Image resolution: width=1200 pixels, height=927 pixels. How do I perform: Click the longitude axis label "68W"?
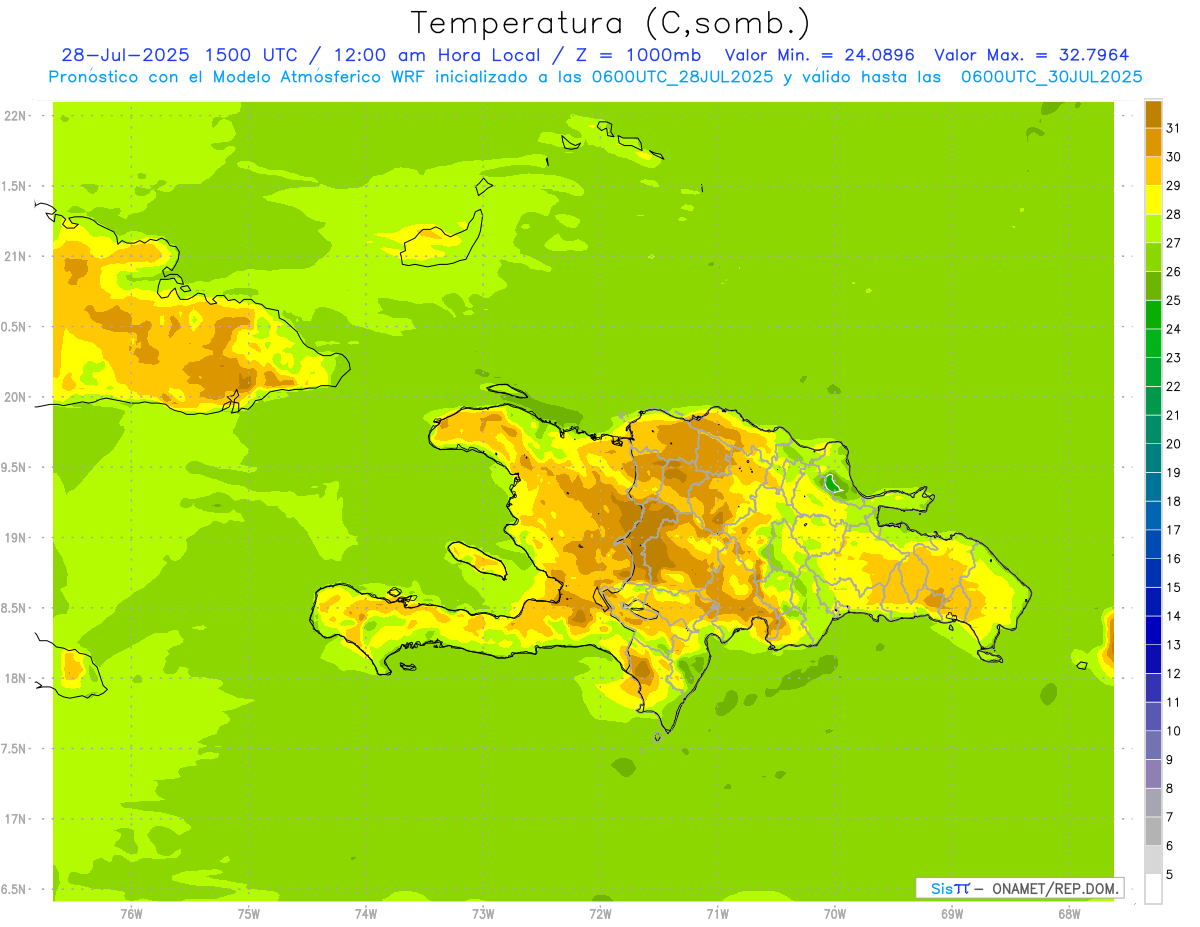click(1069, 913)
